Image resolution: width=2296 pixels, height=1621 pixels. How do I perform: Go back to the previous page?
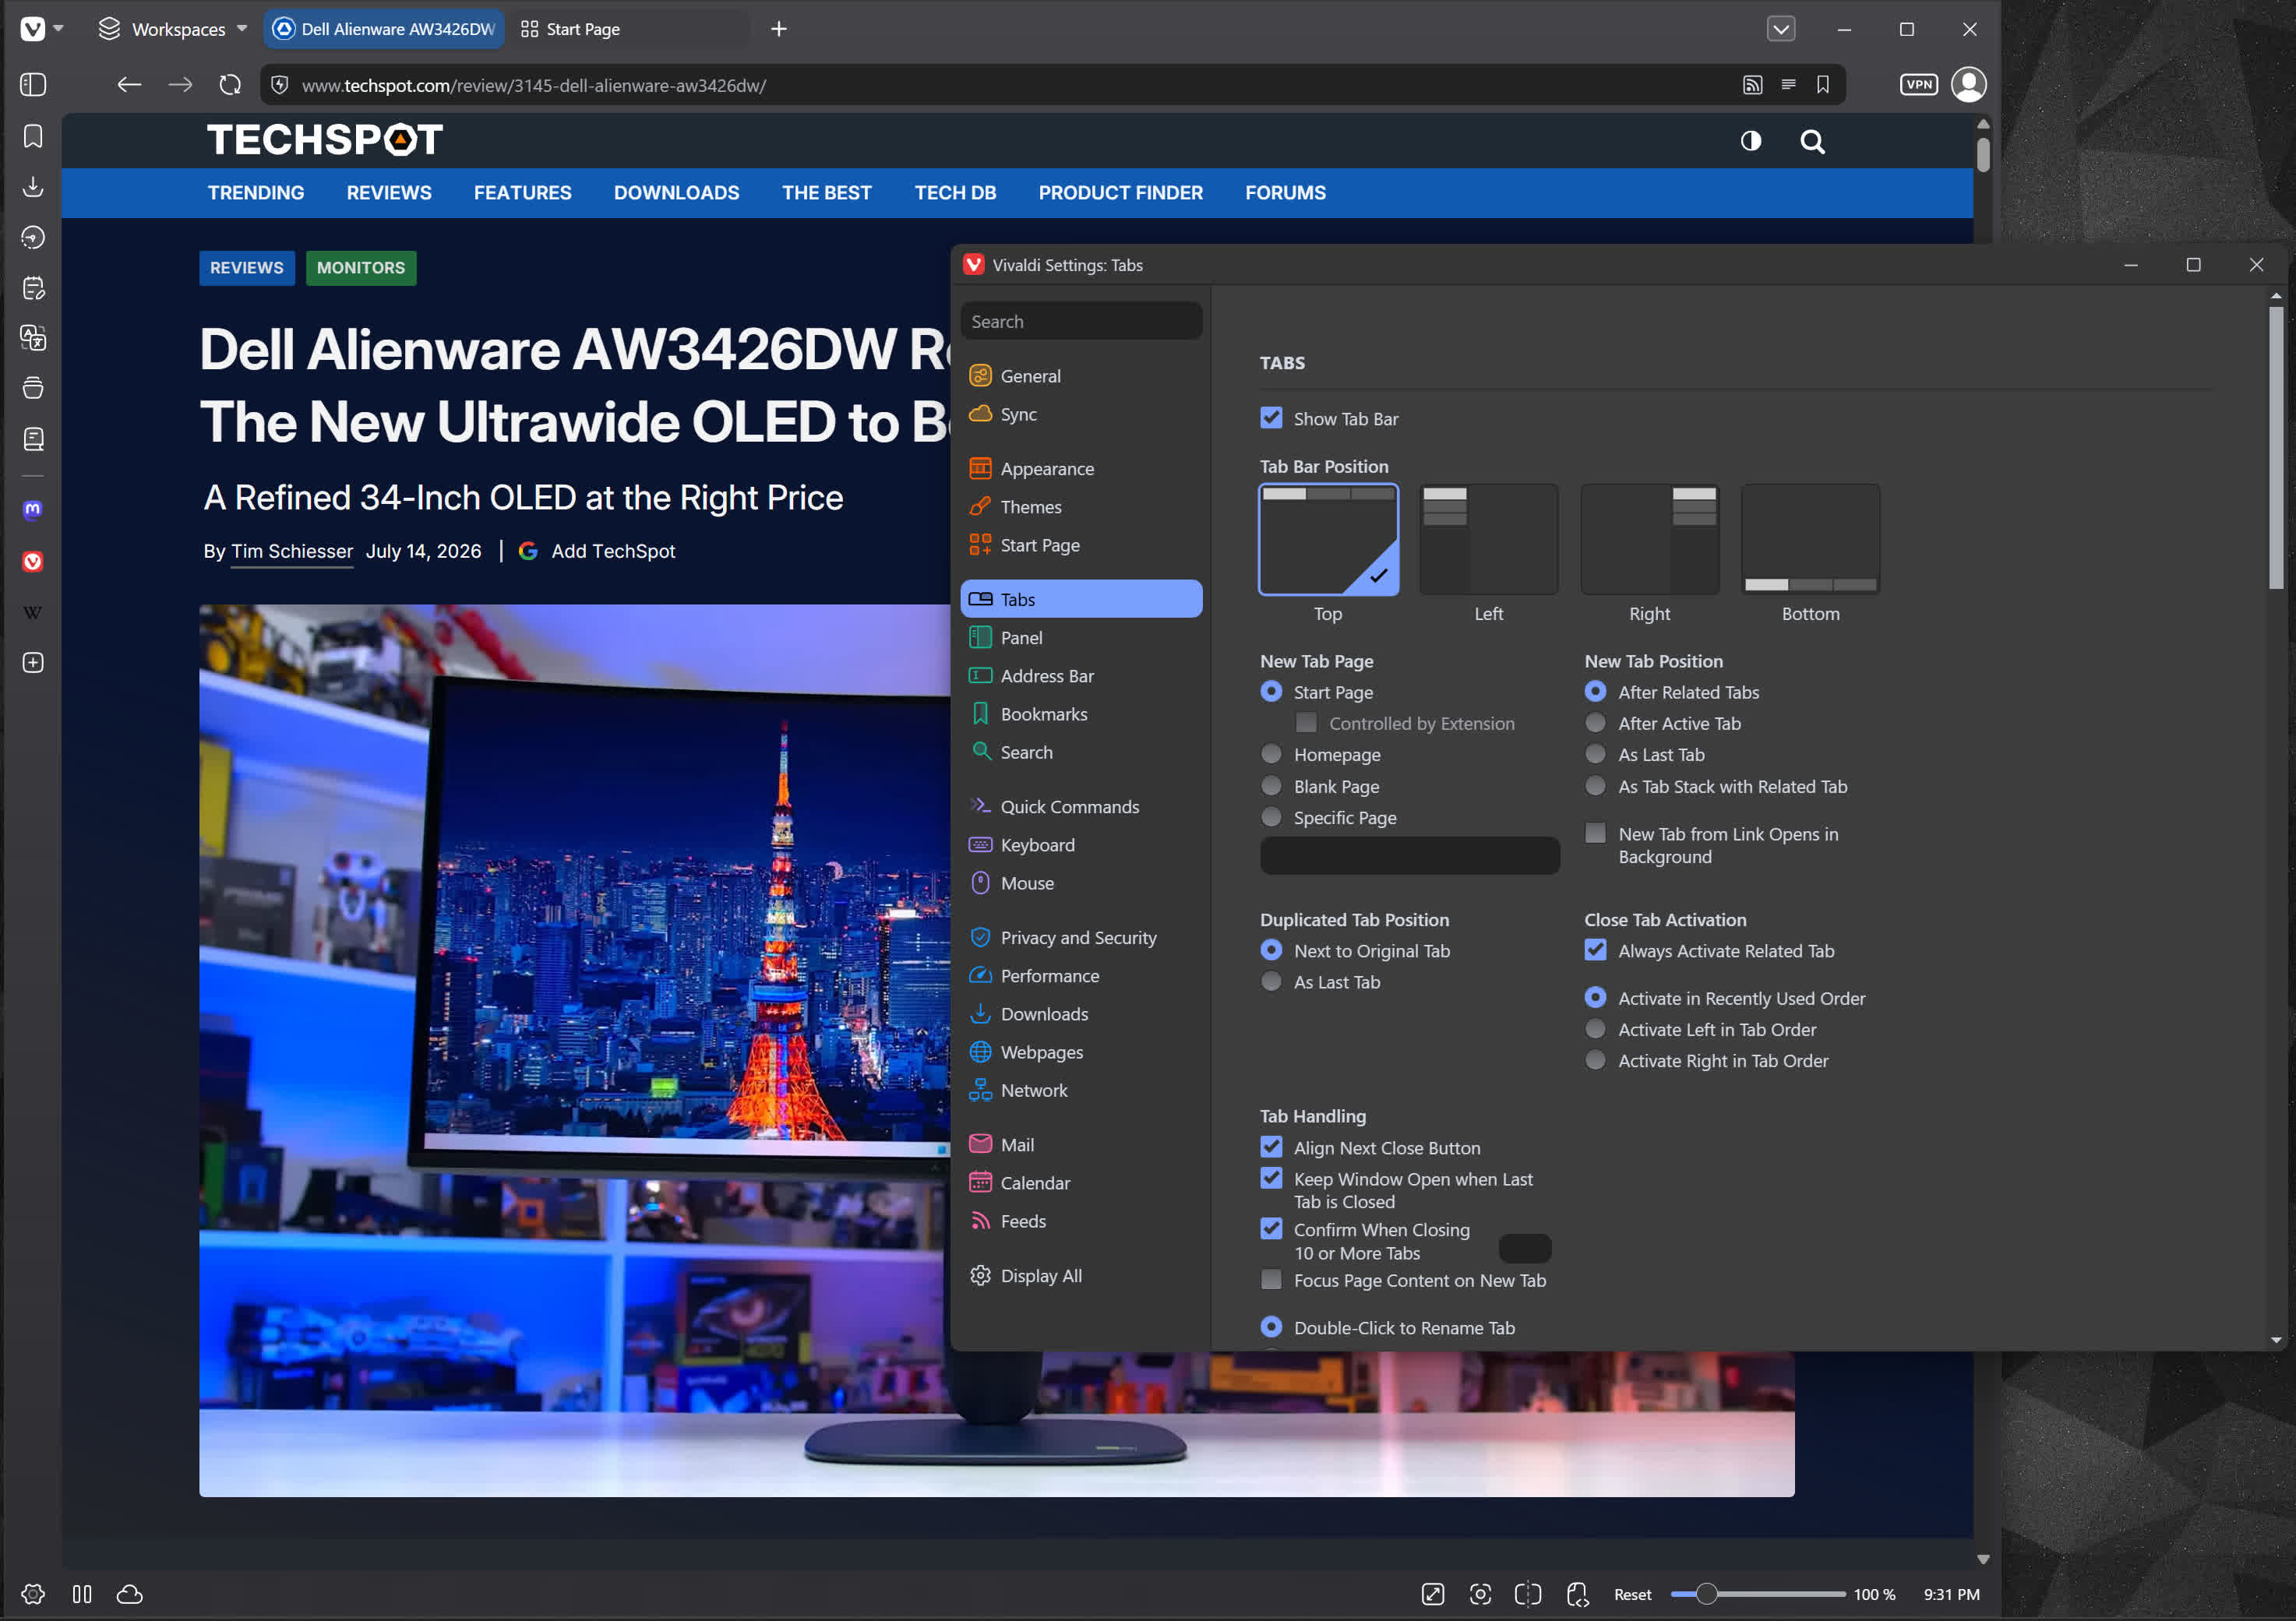click(129, 85)
